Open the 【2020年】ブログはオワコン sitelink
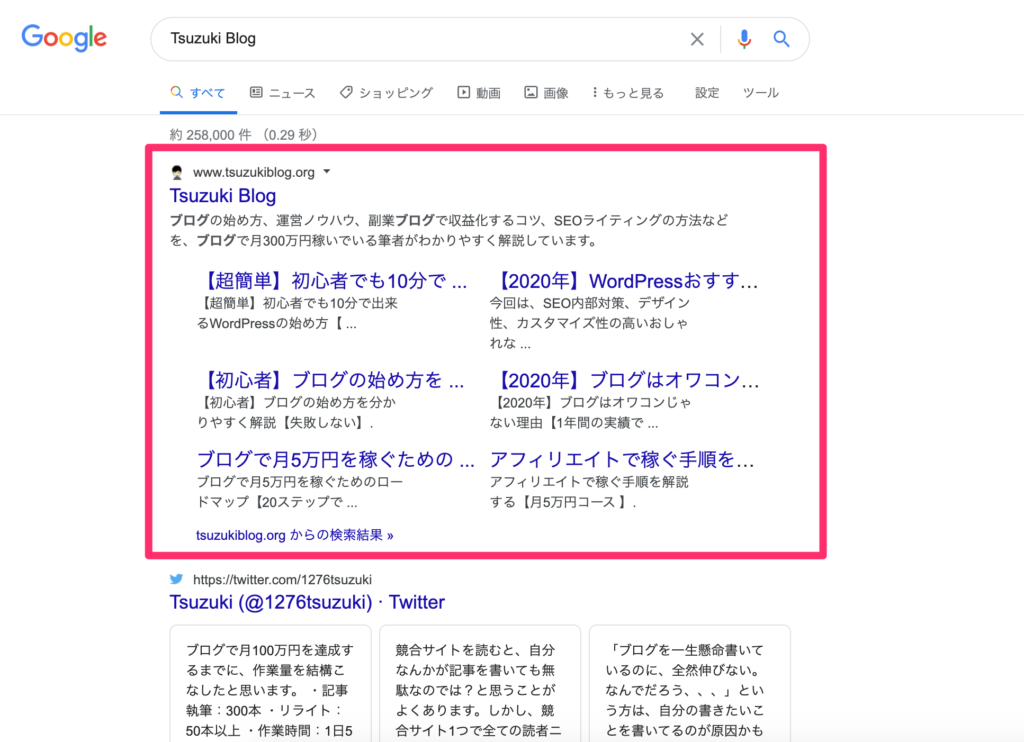 pos(624,380)
